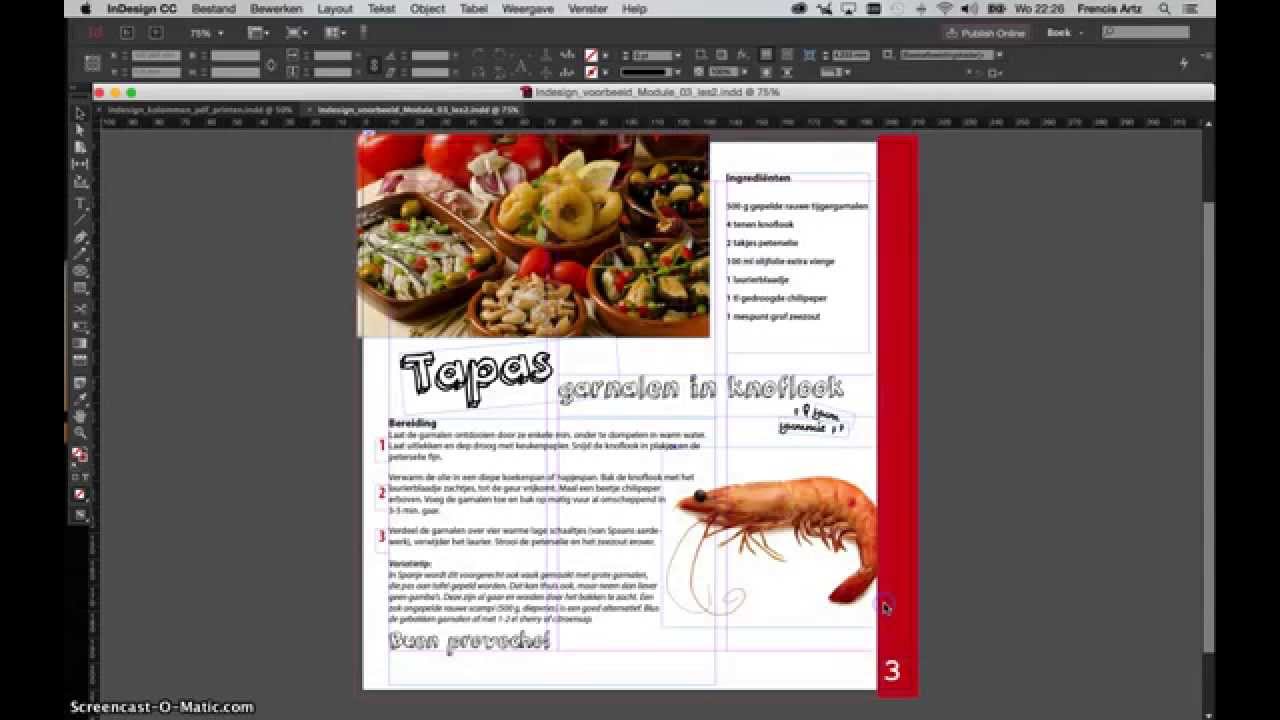
Task: Open the Venster menu
Action: [587, 8]
